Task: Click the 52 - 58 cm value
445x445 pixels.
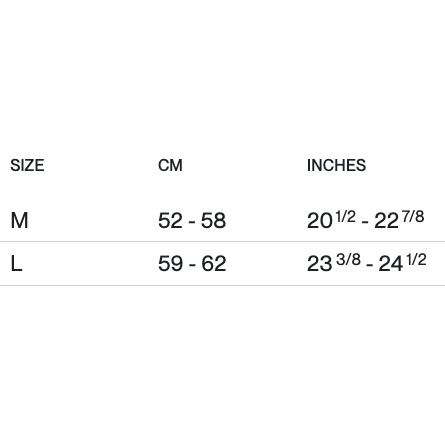Action: [x=192, y=220]
